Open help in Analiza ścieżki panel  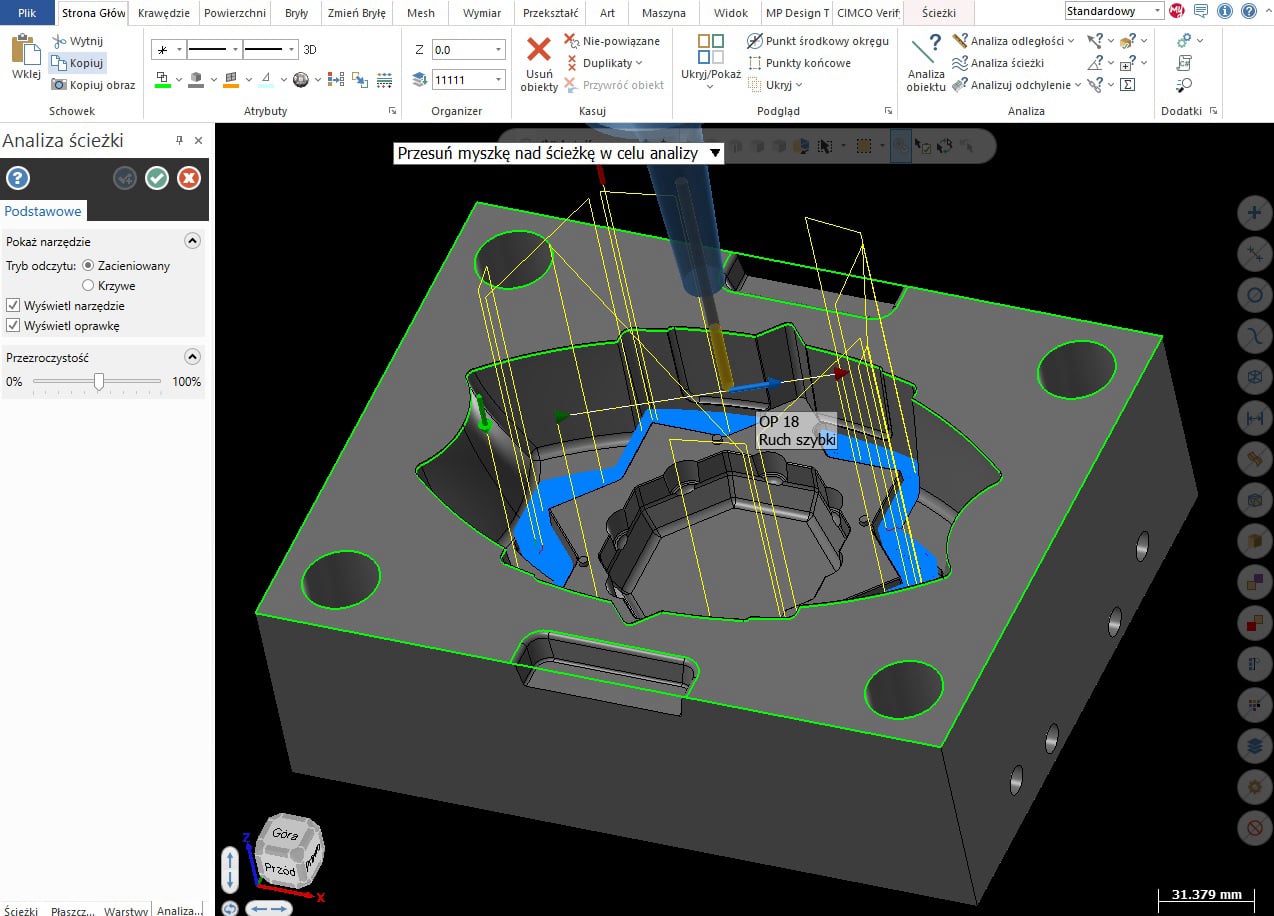18,178
